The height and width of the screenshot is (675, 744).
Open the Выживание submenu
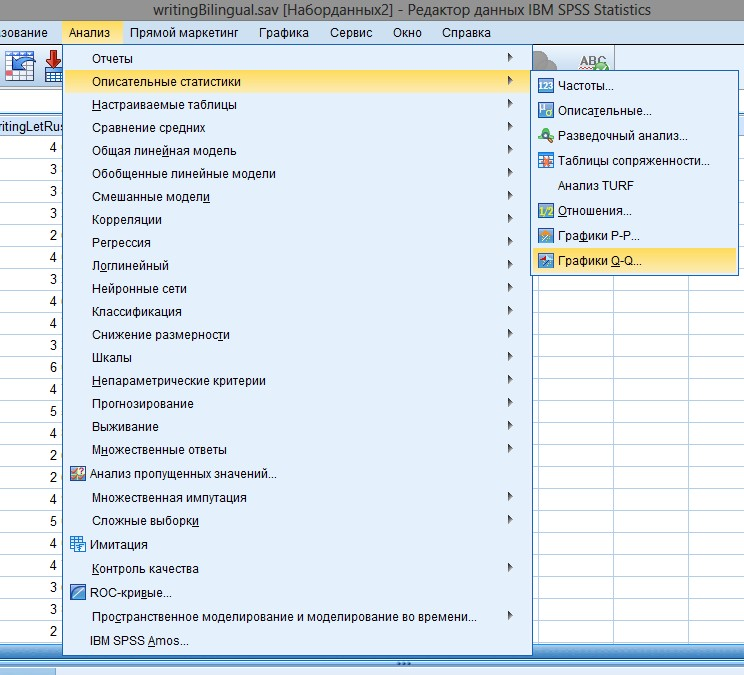(x=297, y=426)
